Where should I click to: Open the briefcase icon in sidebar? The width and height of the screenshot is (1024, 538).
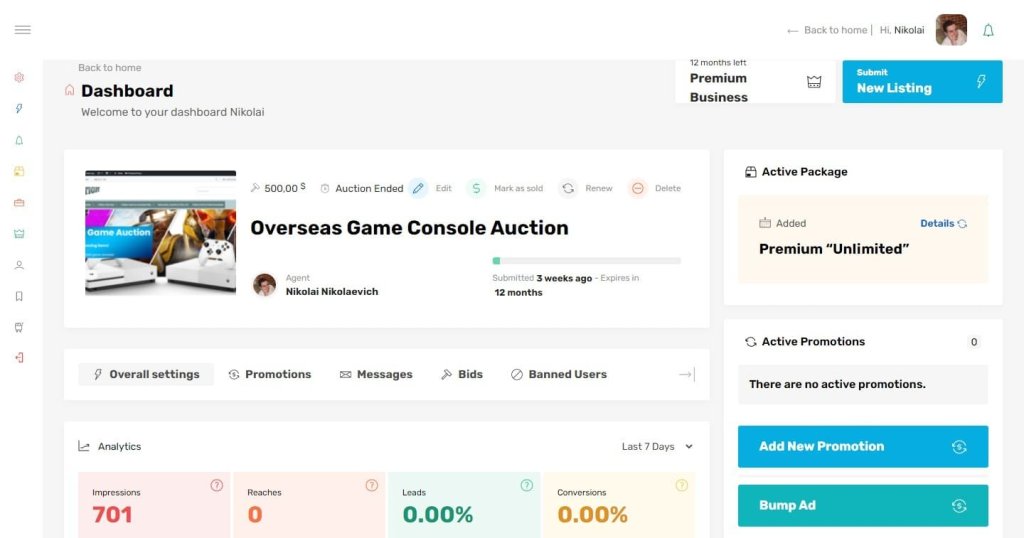point(19,202)
